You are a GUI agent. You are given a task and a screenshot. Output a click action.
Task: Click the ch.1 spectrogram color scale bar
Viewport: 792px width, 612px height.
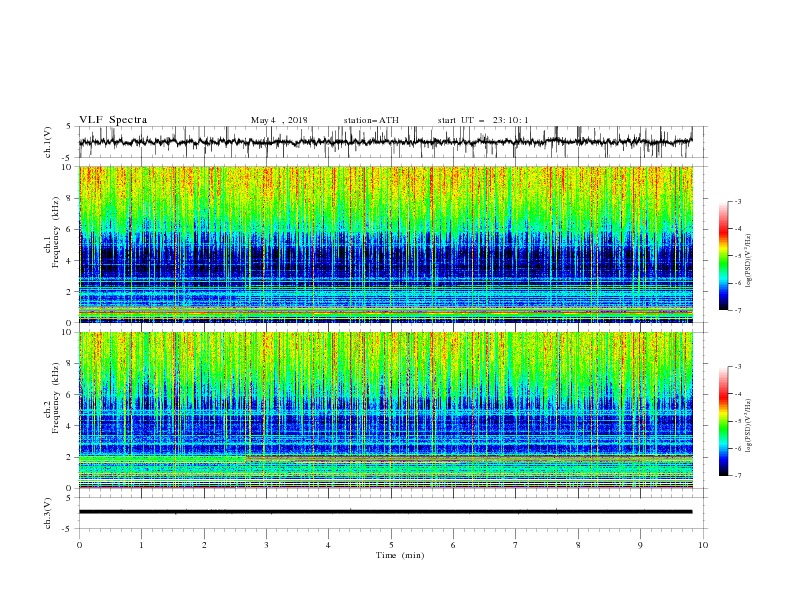pyautogui.click(x=723, y=256)
